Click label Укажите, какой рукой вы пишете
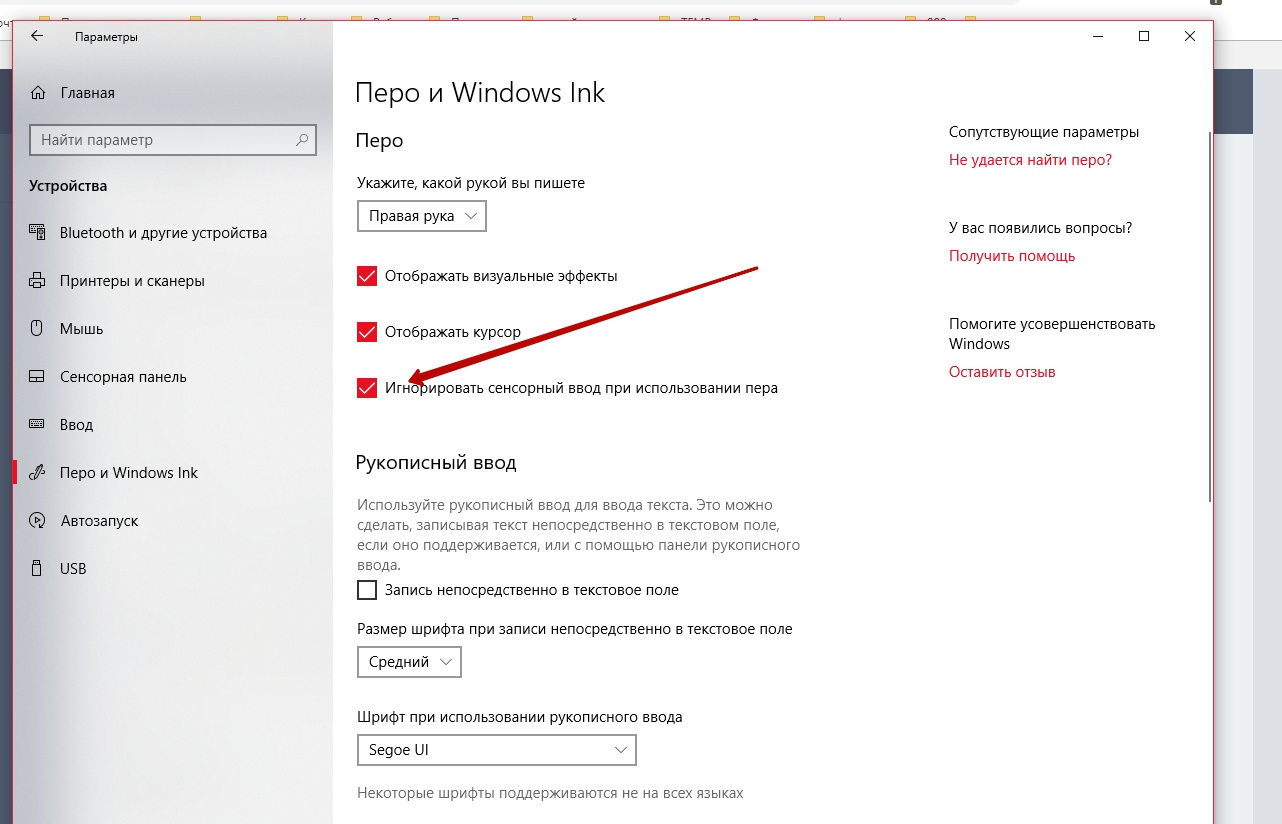 click(471, 183)
